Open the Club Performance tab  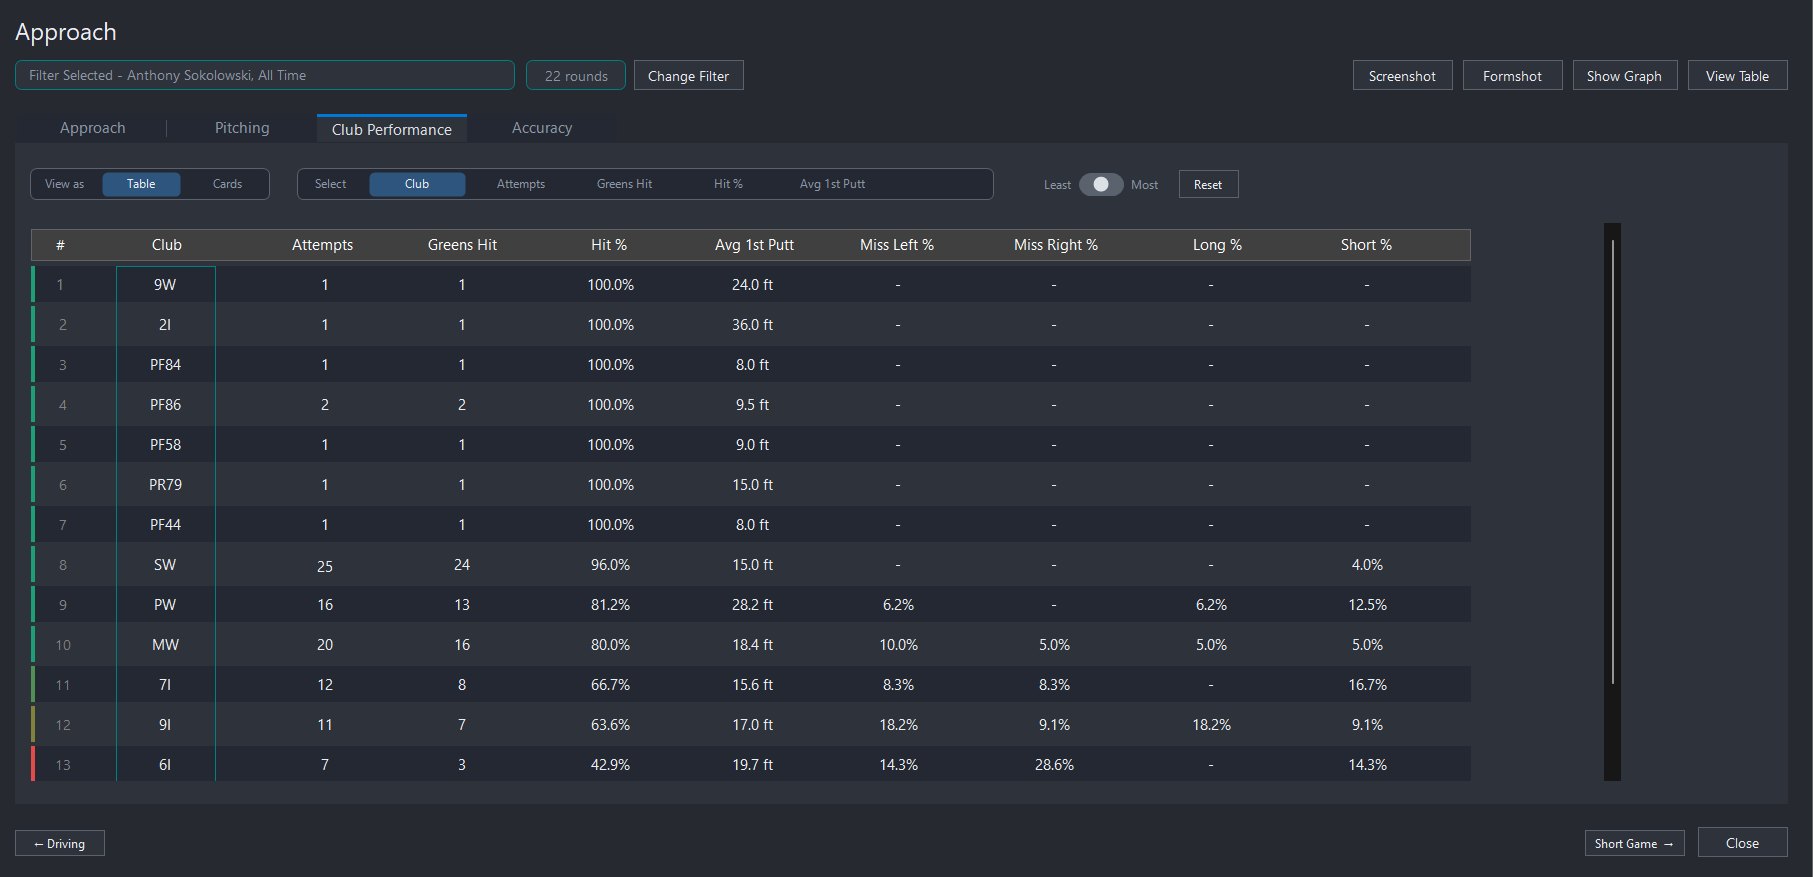(392, 129)
